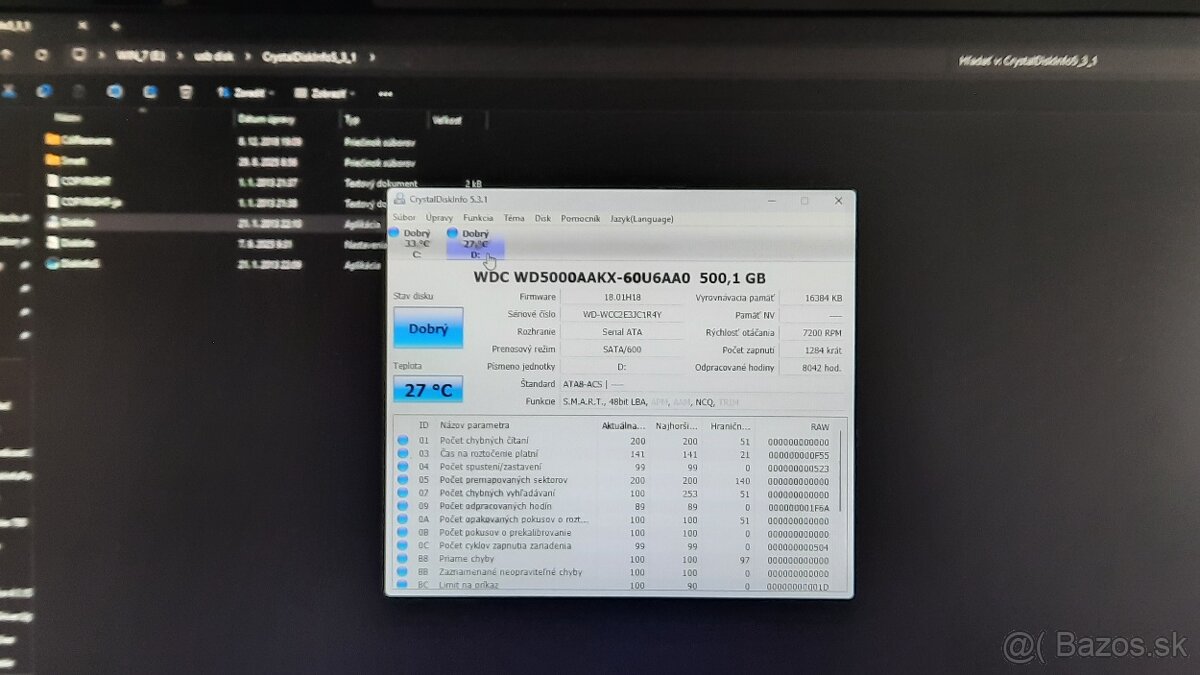Click the "..." see-more icon in Explorer toolbar
Image resolution: width=1200 pixels, height=675 pixels.
(x=385, y=93)
